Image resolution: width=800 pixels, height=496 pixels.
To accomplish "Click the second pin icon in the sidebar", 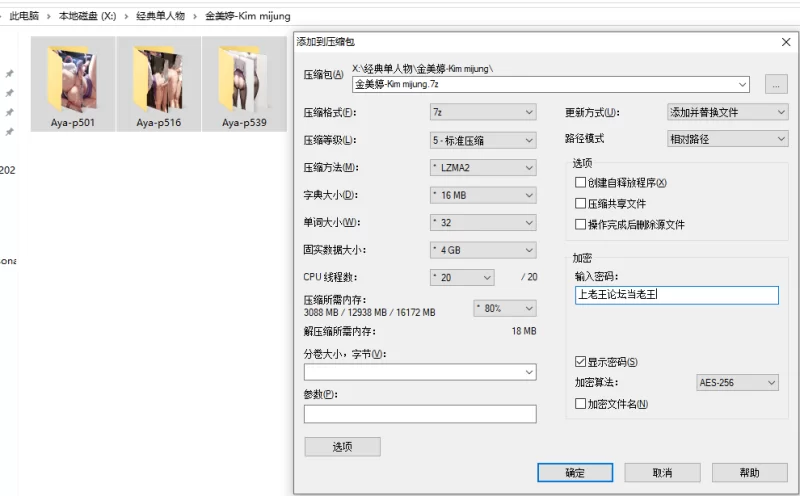I will [9, 93].
